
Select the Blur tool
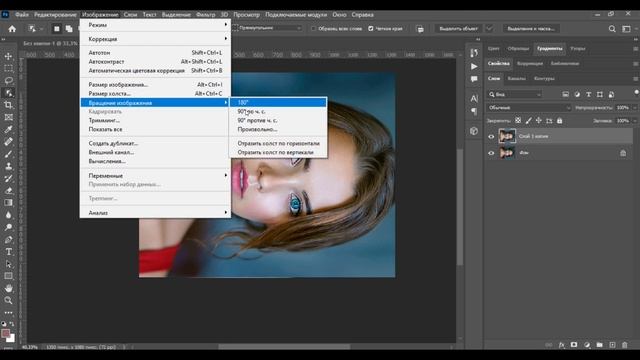[x=8, y=215]
